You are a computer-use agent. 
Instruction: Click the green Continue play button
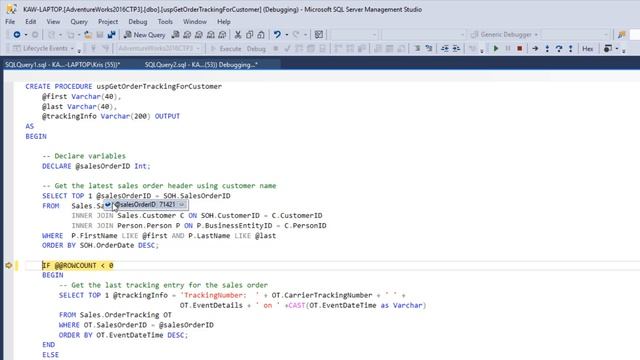[496, 49]
